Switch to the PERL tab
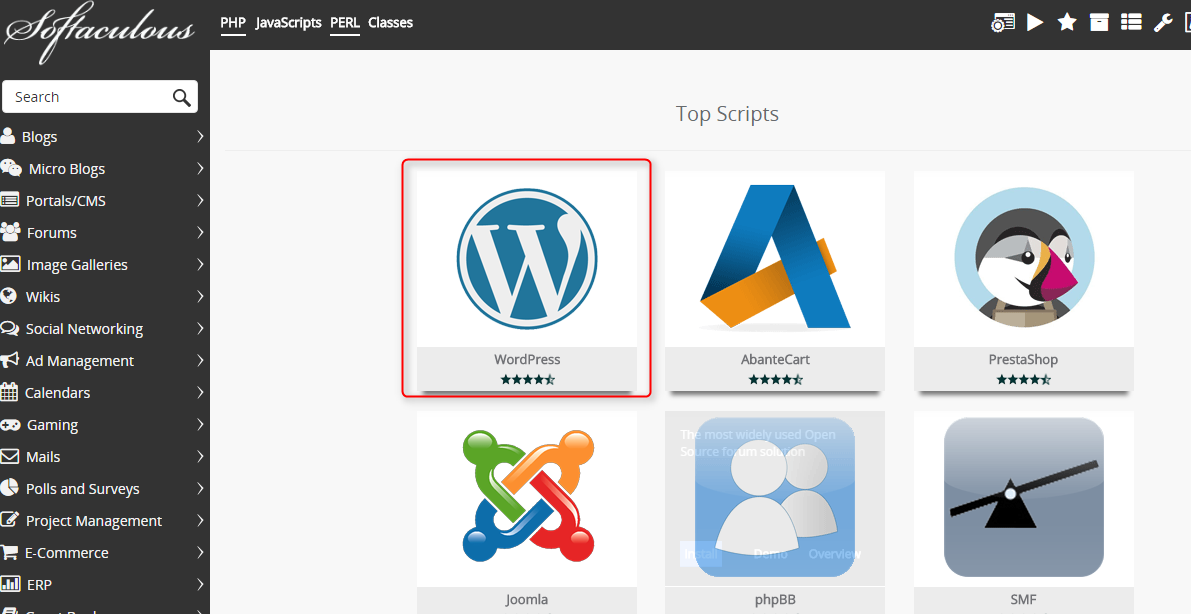Viewport: 1191px width, 614px height. click(345, 23)
